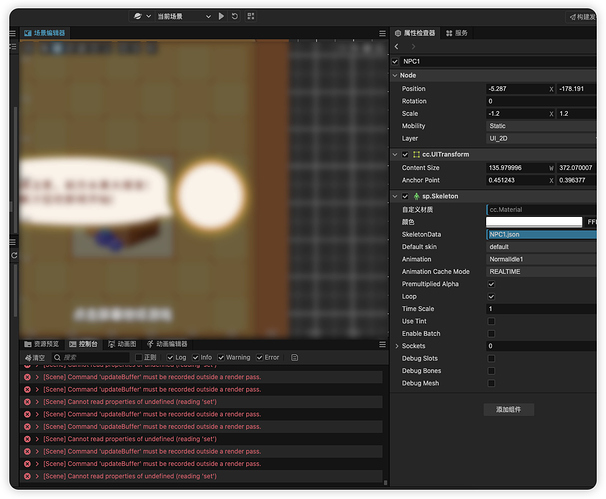Toggle the Loop checkbox
This screenshot has width=606, height=499.
pyautogui.click(x=491, y=296)
